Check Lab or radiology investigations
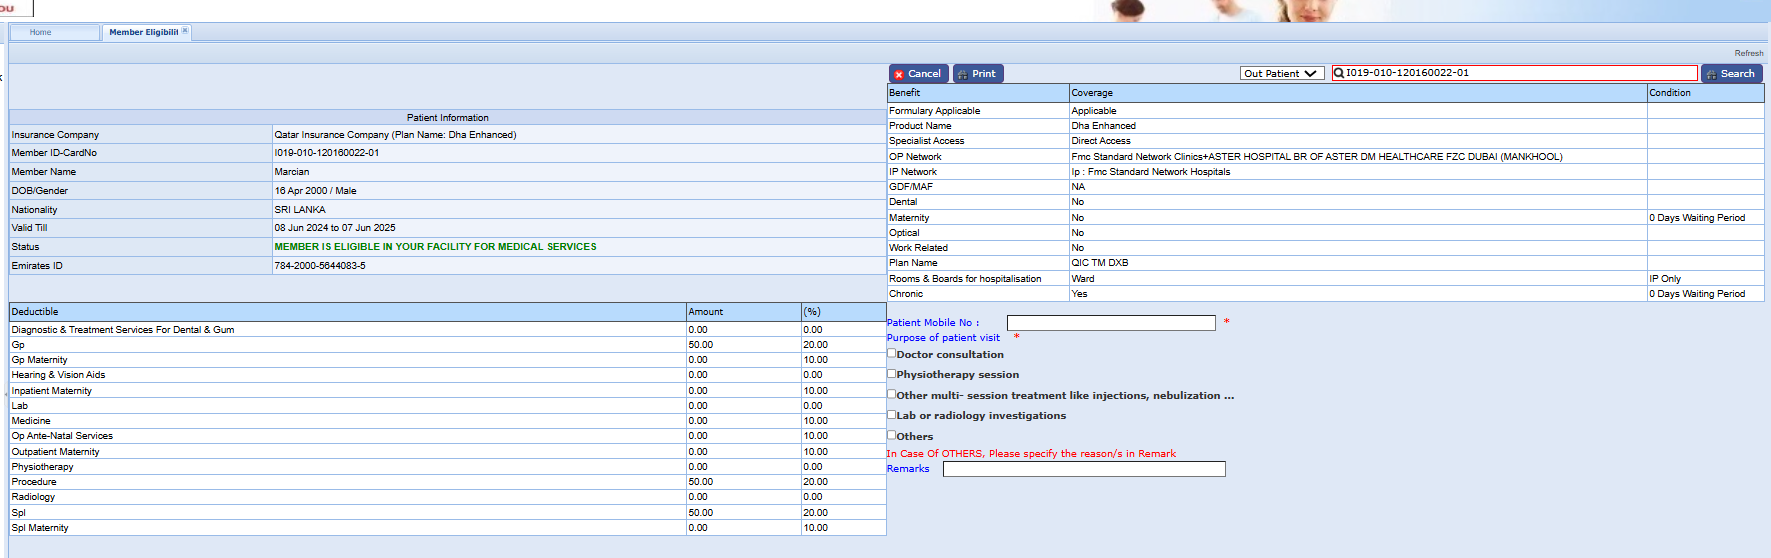Screen dimensions: 1771x558 (x=892, y=415)
